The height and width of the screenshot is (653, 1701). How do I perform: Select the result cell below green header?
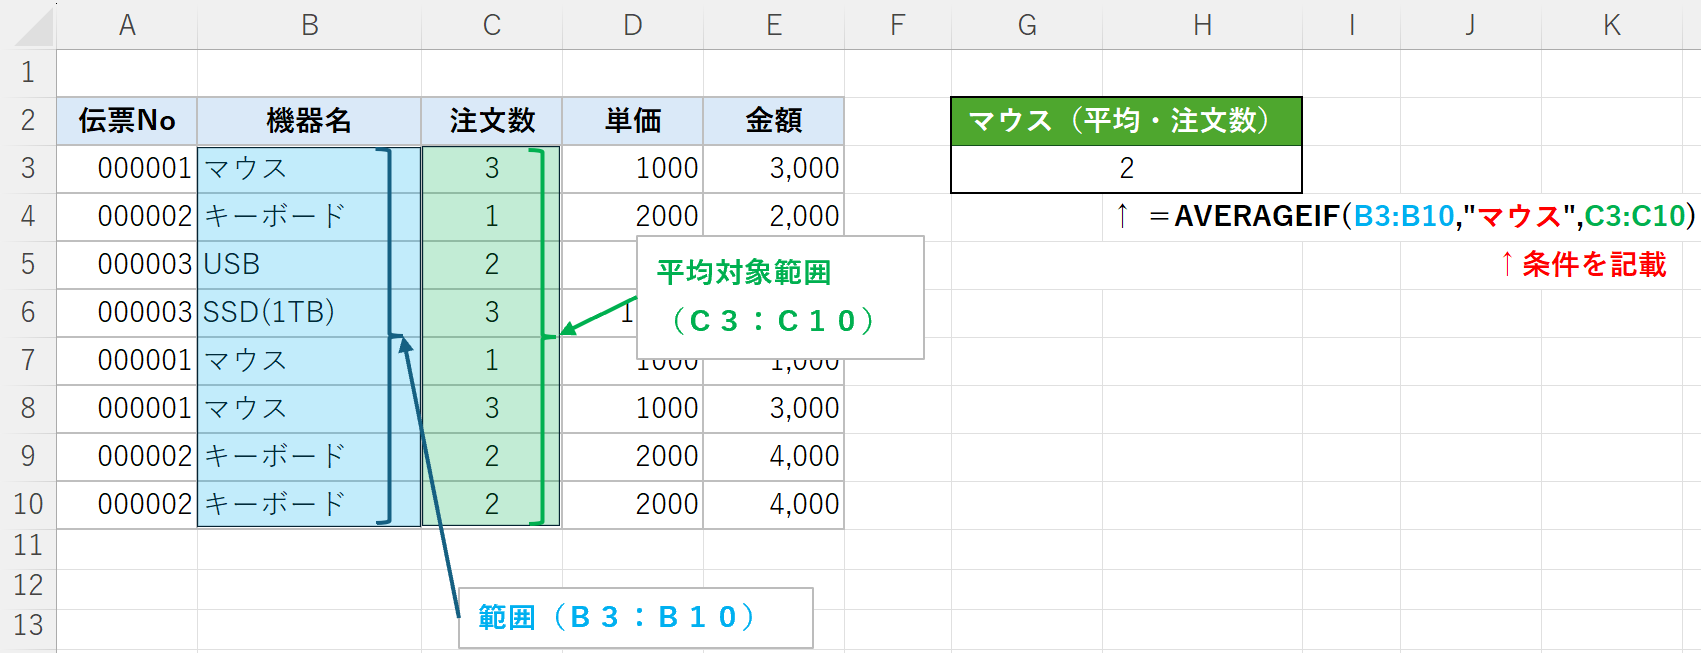pyautogui.click(x=1126, y=169)
